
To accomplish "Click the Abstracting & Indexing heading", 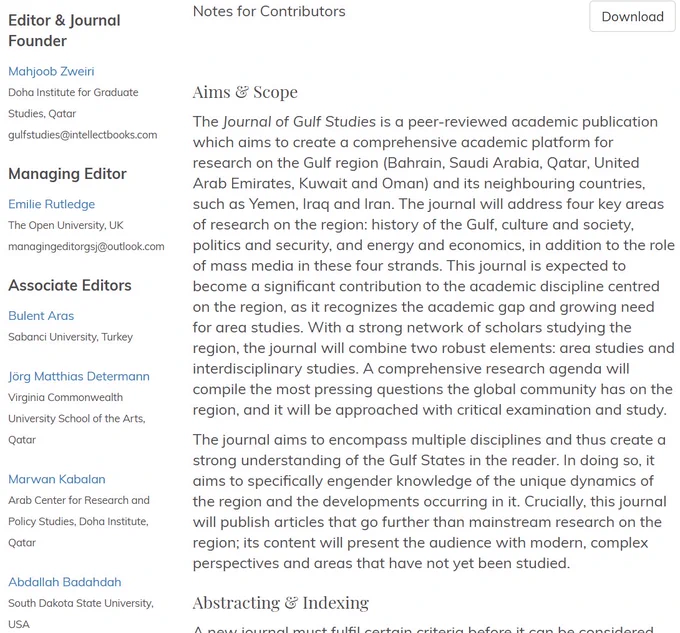I will (281, 603).
